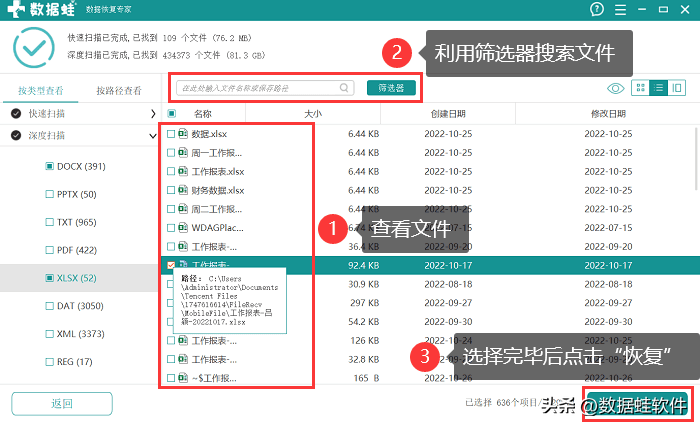Viewport: 700px width, 427px height.
Task: Tick checkbox for 周一工作报... file
Action: pos(171,153)
